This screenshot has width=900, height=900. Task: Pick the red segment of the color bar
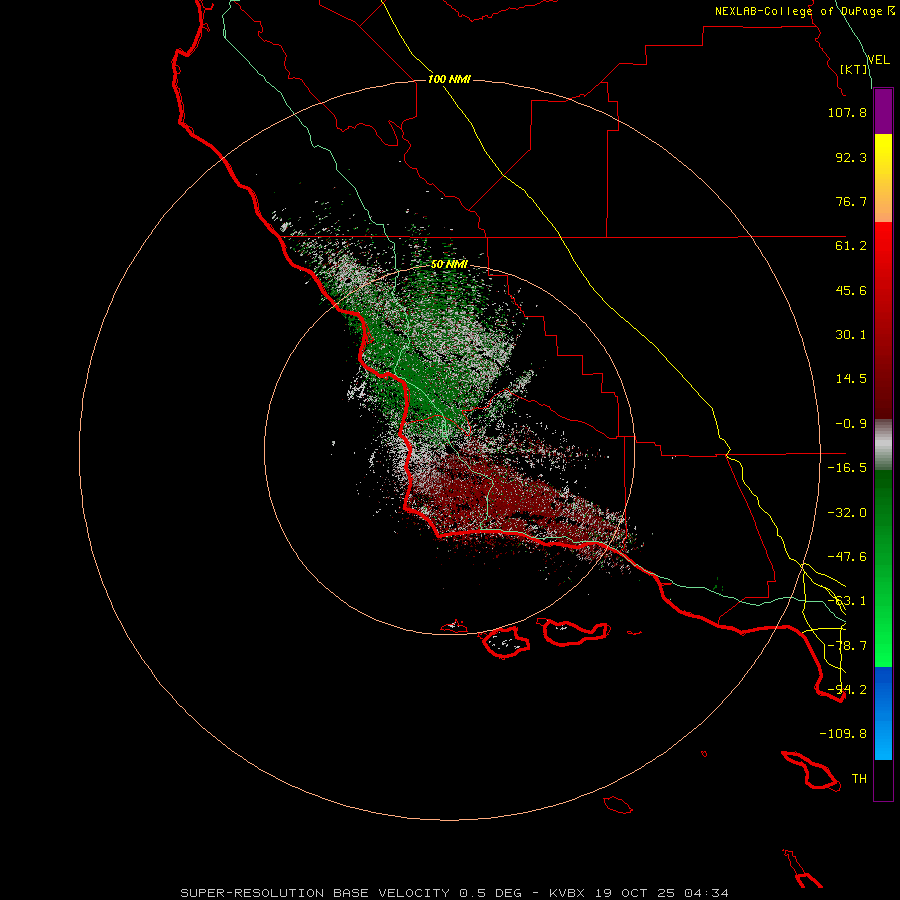pyautogui.click(x=883, y=320)
